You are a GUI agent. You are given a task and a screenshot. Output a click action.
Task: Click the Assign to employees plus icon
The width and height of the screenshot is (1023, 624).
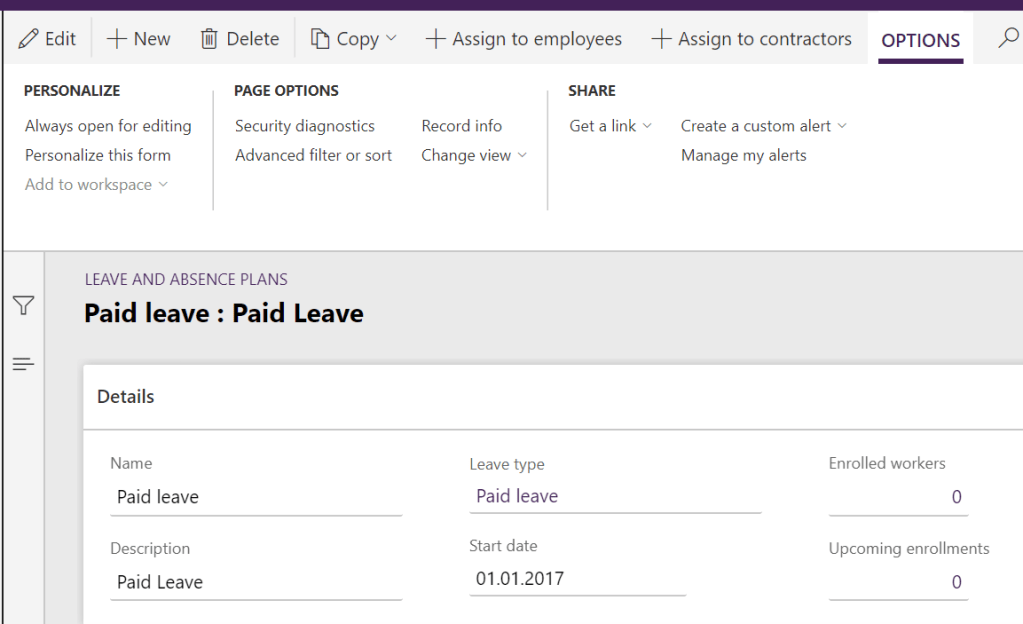point(436,38)
